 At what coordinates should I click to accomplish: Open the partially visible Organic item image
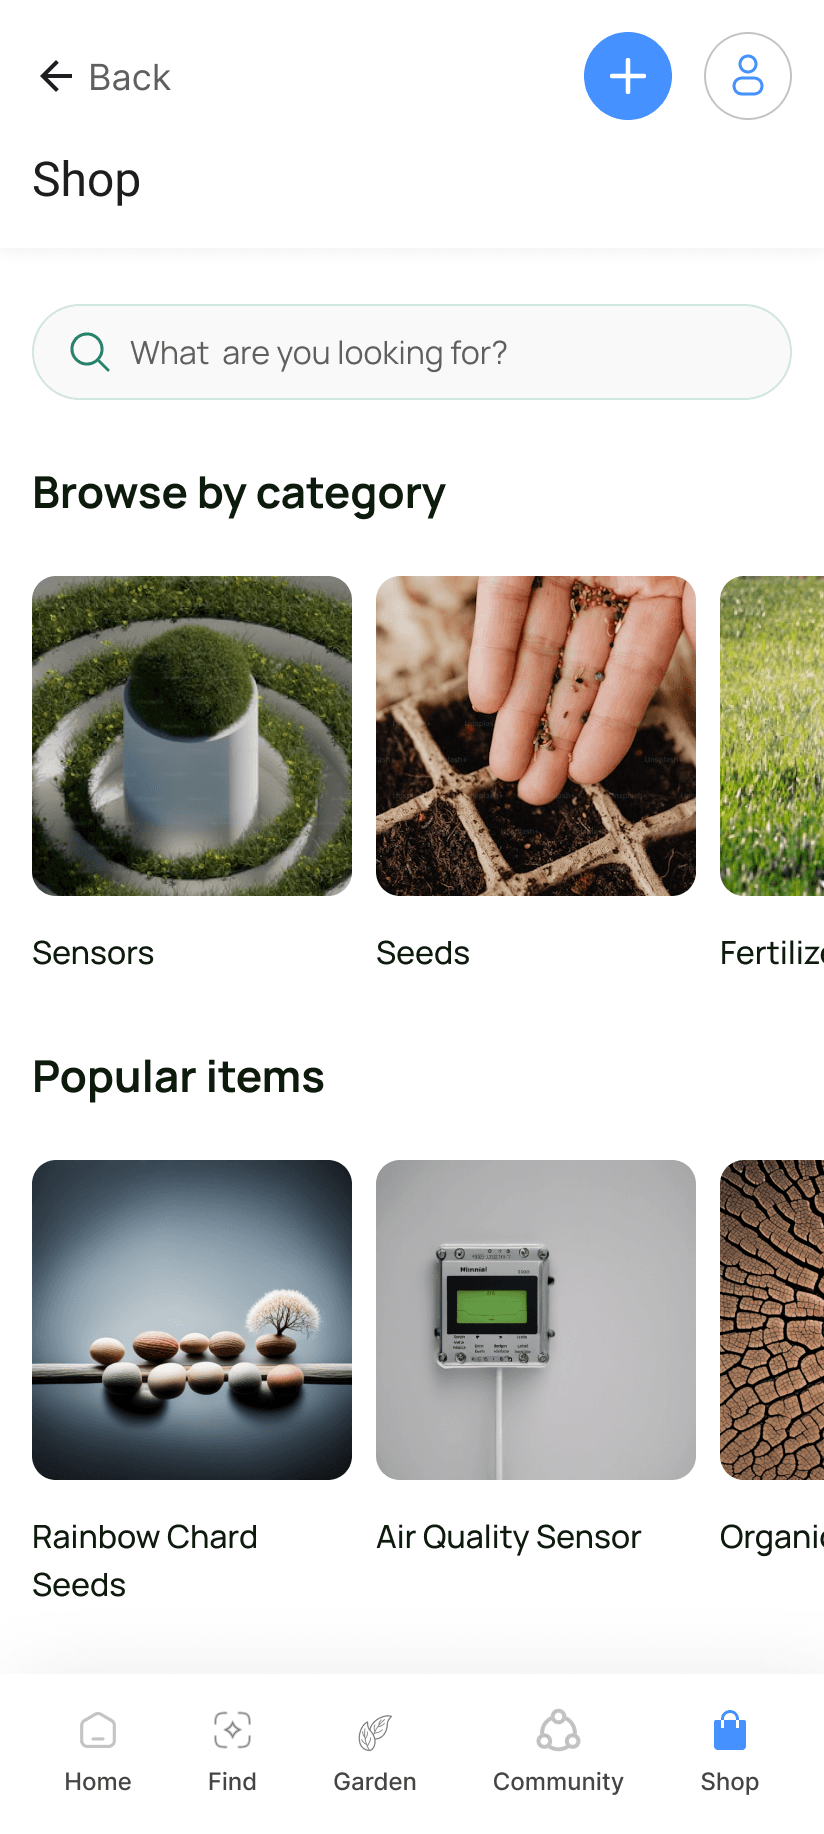coord(772,1320)
